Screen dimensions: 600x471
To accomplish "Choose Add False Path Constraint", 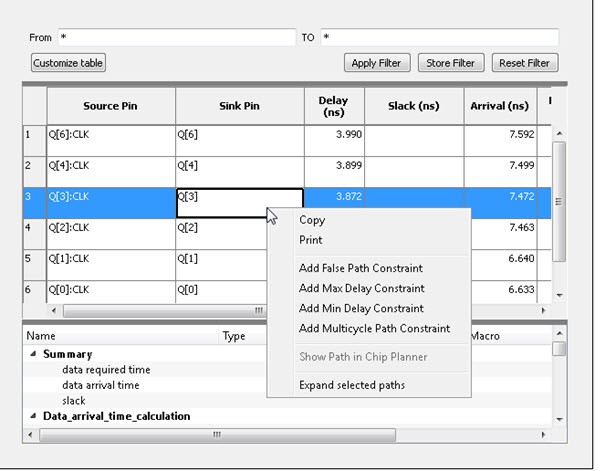I will (x=360, y=268).
